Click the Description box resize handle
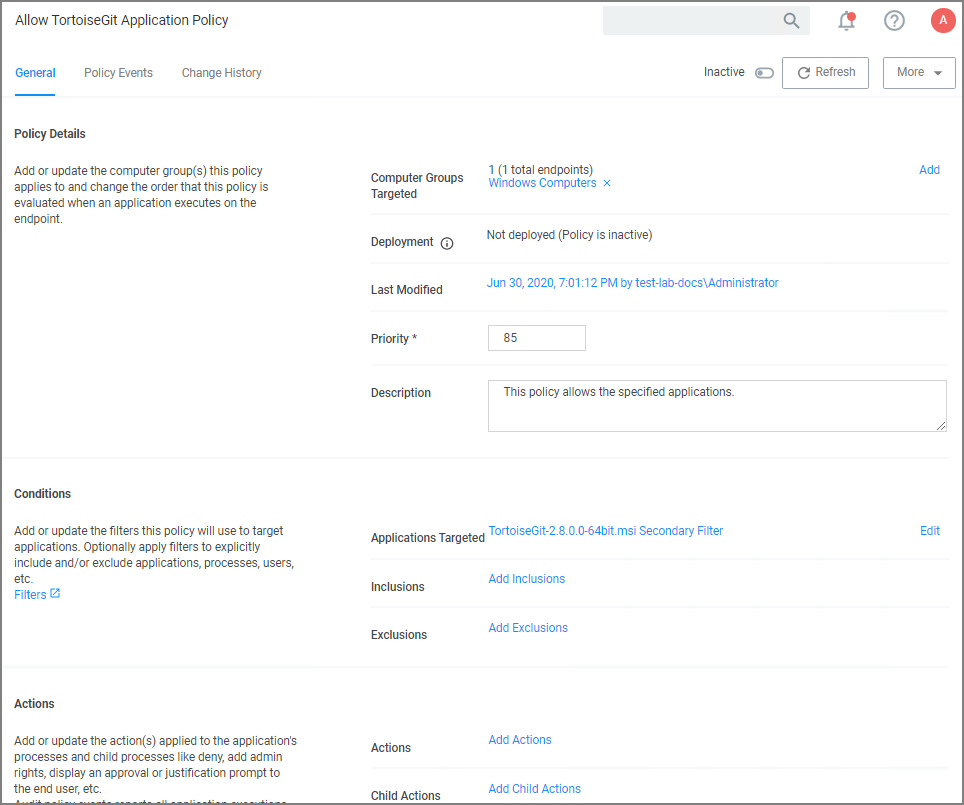The width and height of the screenshot is (964, 805). tap(941, 426)
